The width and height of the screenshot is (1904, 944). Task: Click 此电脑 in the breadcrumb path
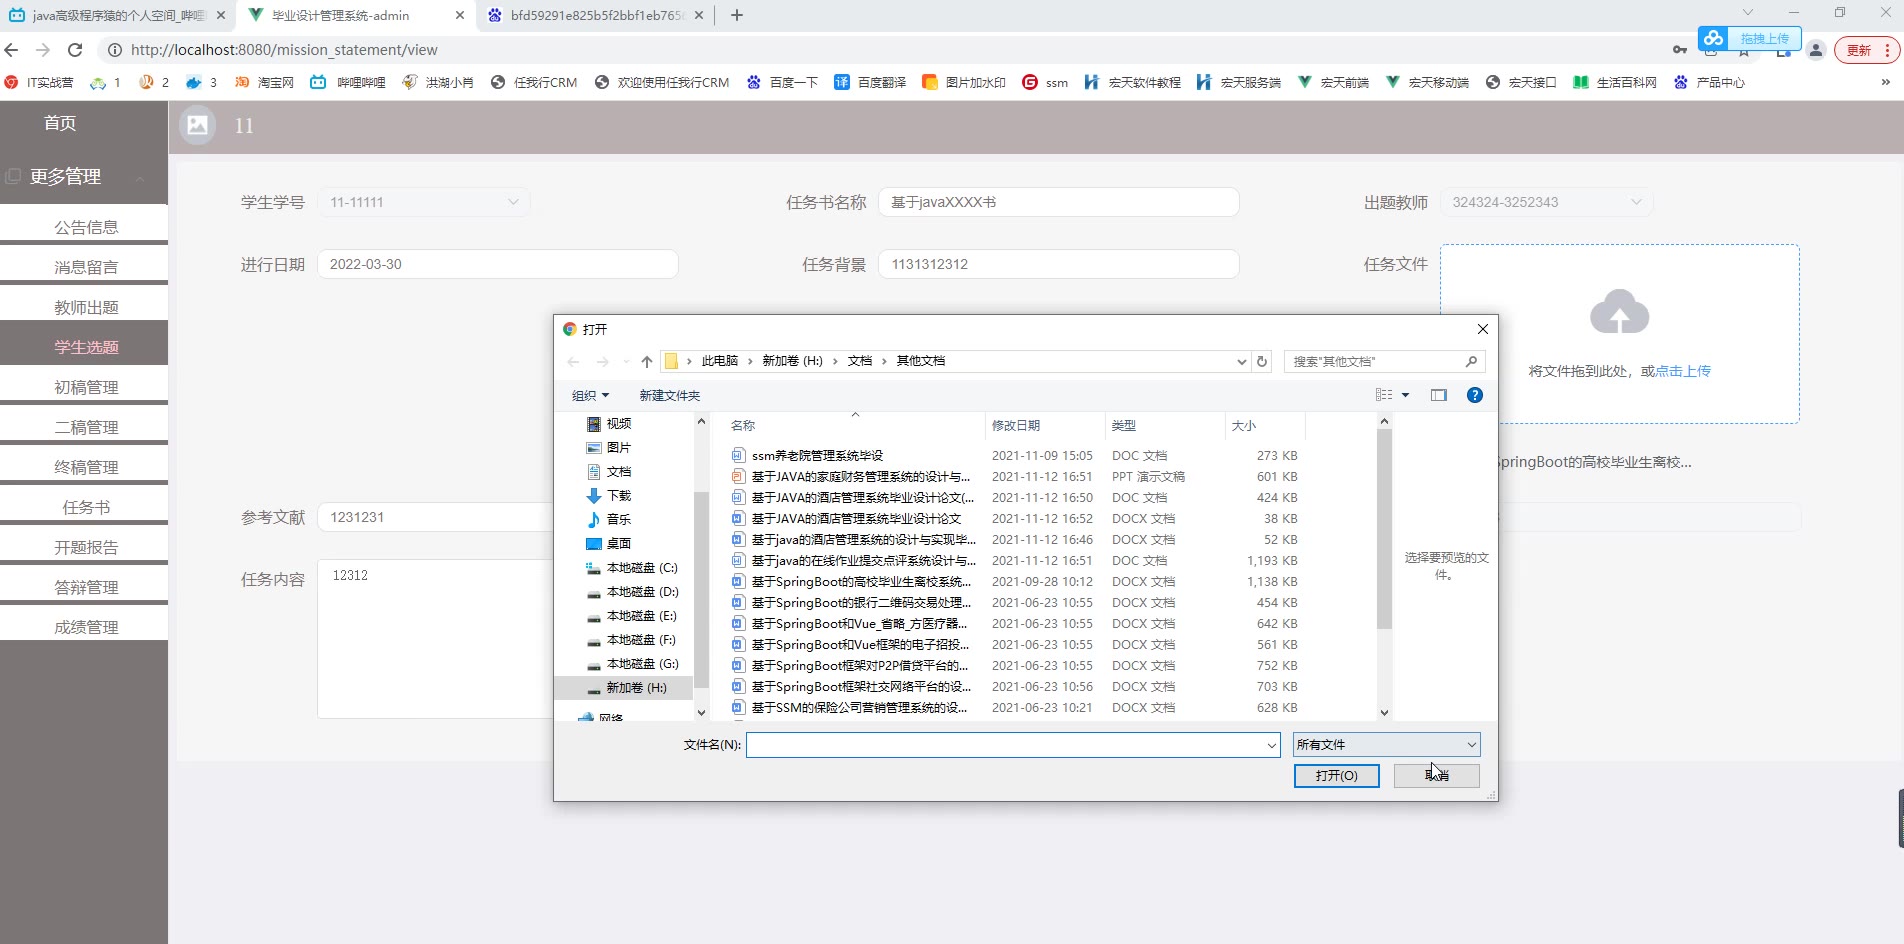720,361
